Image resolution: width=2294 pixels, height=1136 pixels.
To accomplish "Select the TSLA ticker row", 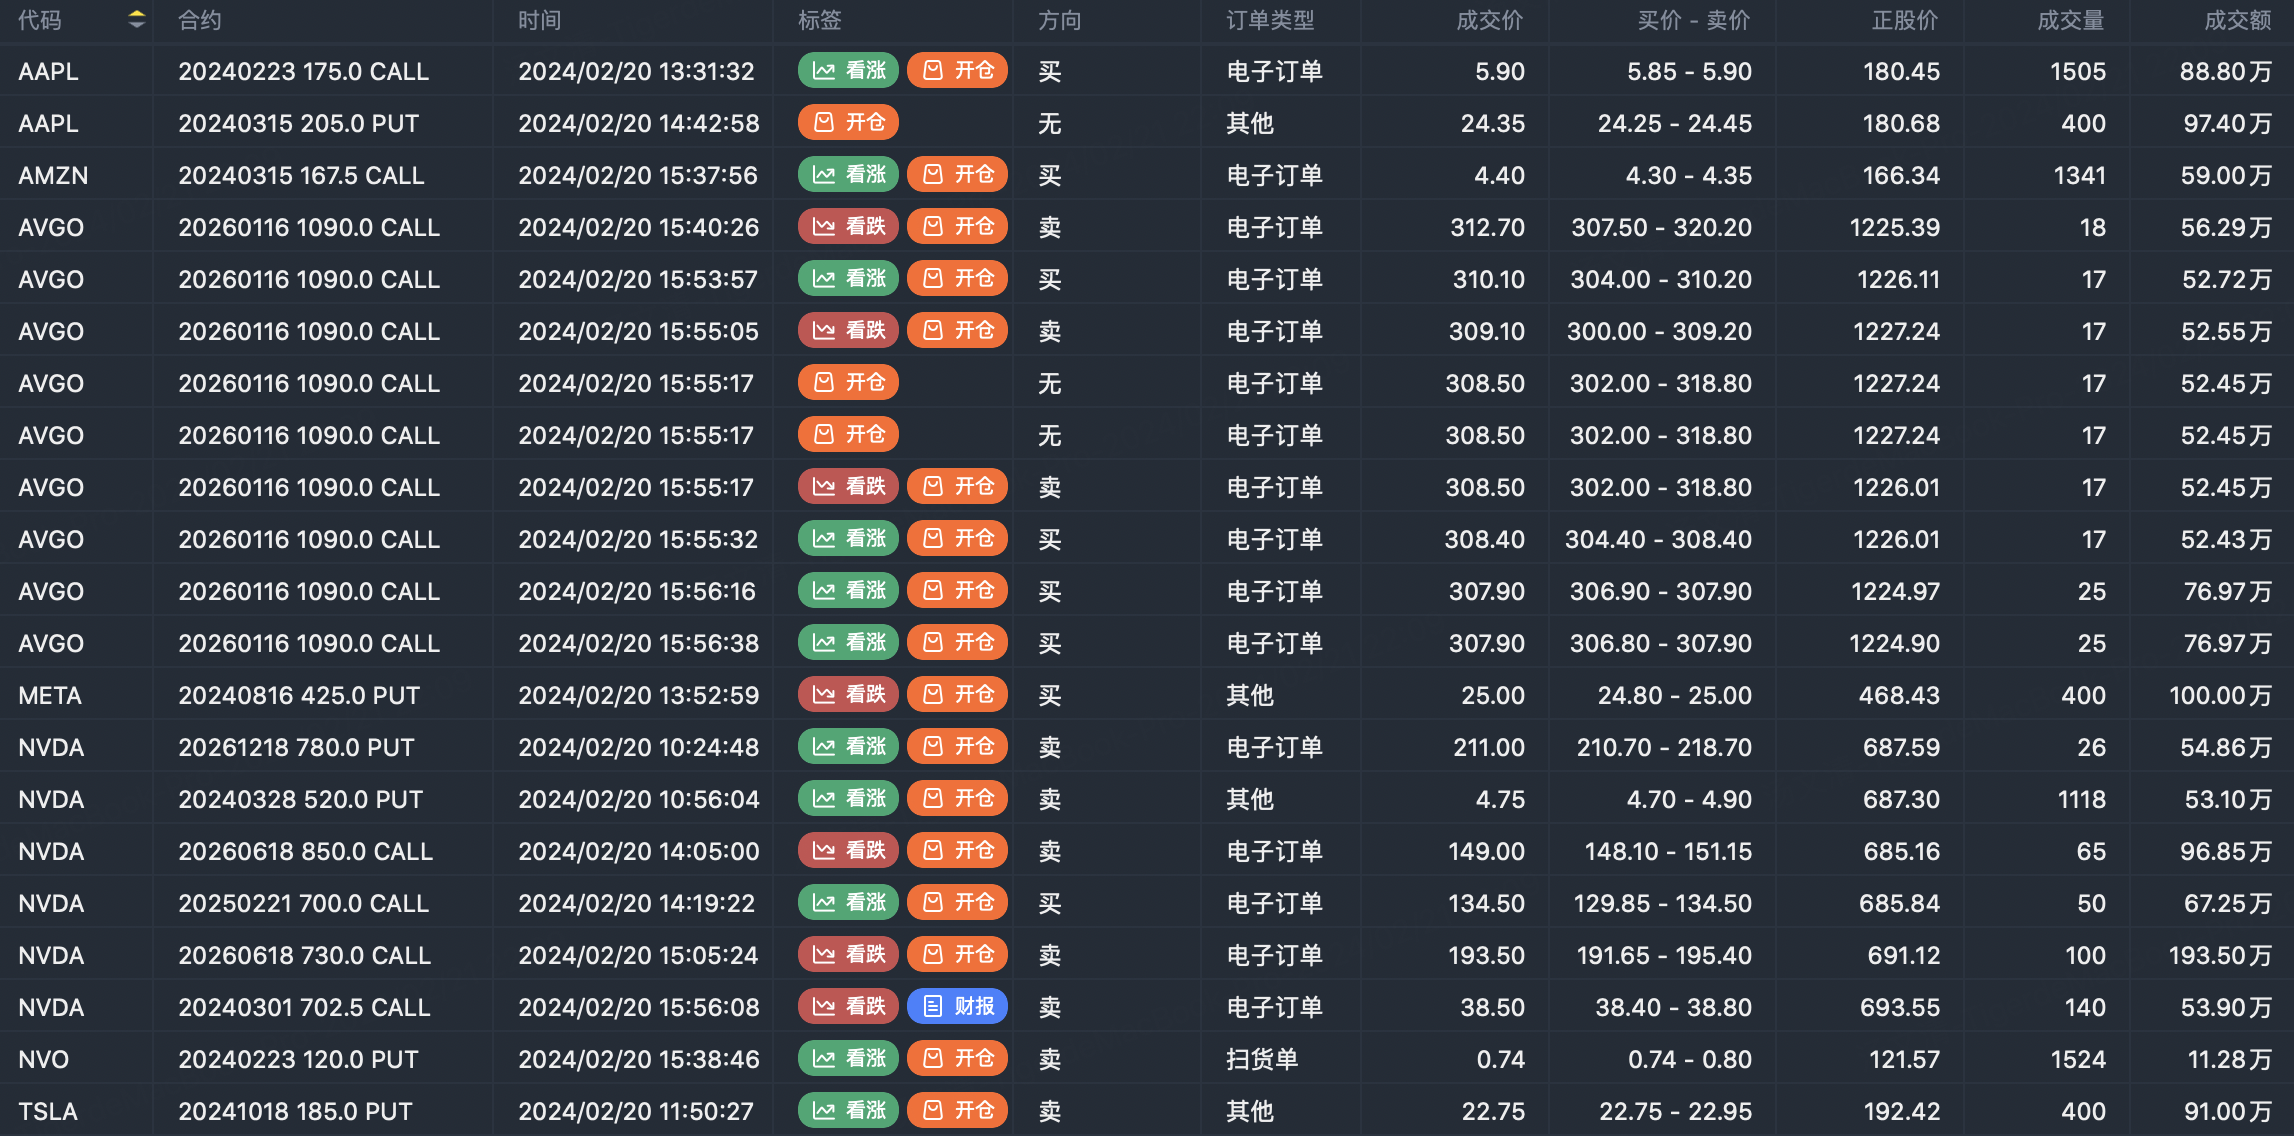I will (48, 1112).
